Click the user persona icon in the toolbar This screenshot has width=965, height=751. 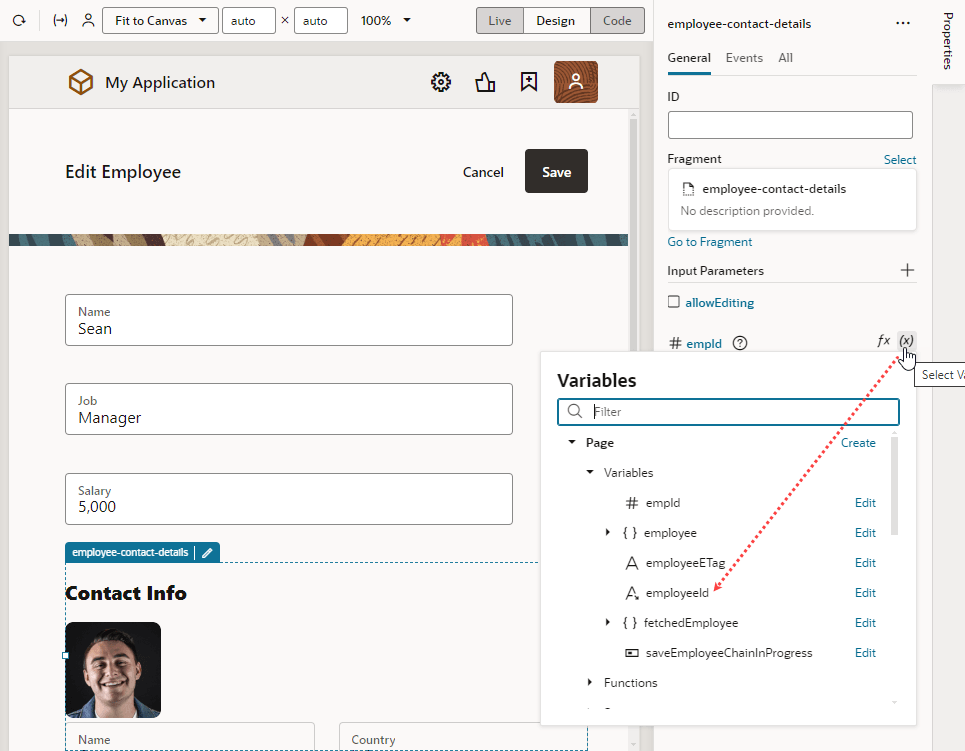pyautogui.click(x=88, y=20)
